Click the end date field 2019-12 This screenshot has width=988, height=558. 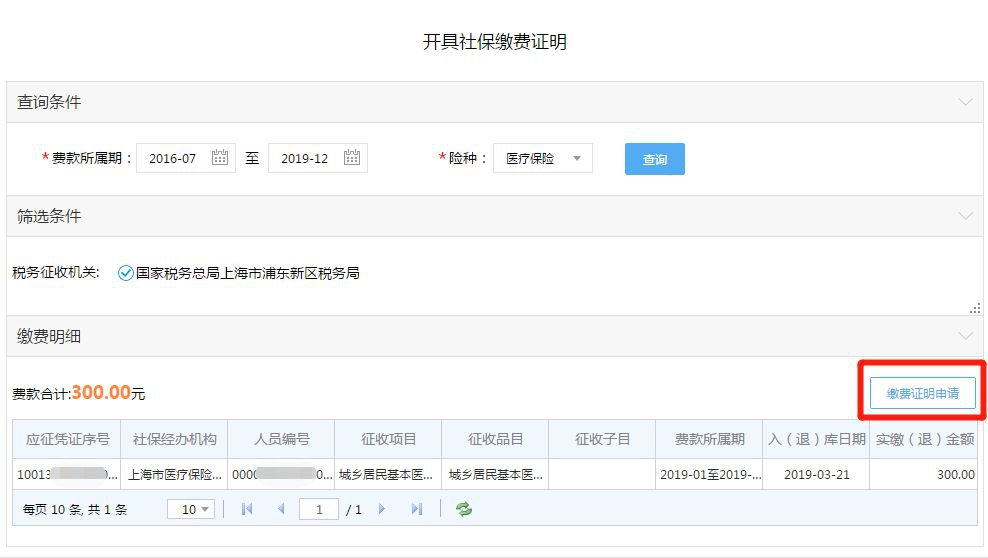point(305,158)
